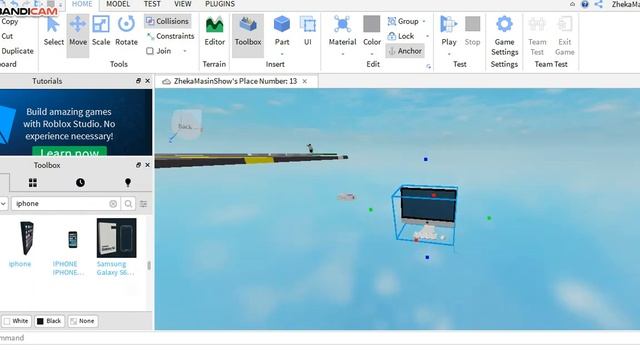640x360 pixels.
Task: Open the Edit section dialog launcher
Action: pyautogui.click(x=428, y=66)
